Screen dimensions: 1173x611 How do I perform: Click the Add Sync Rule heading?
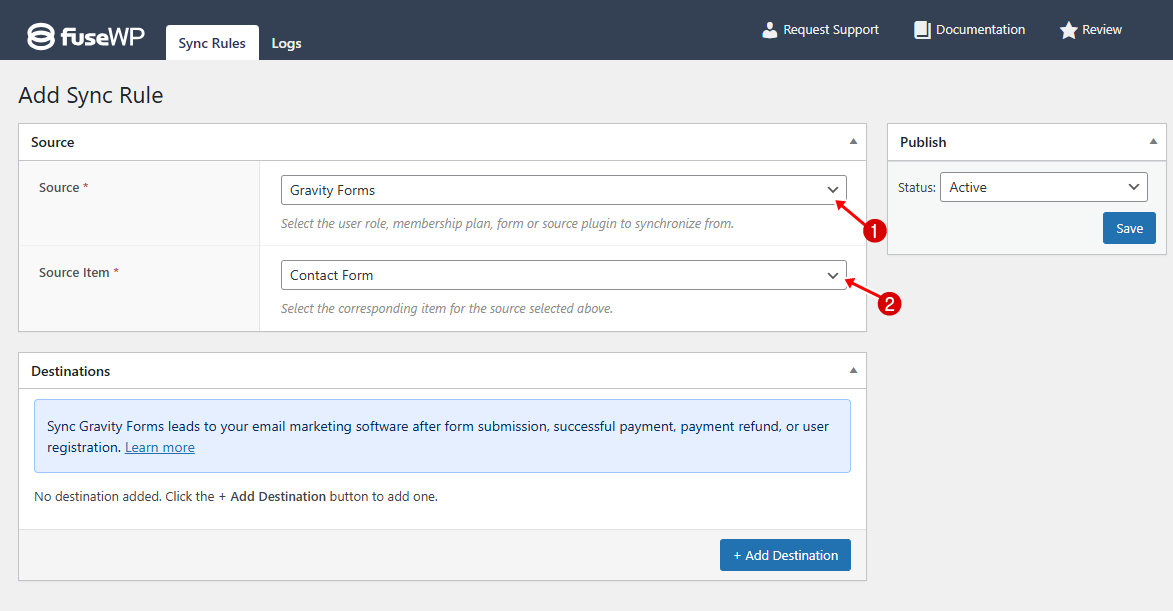[x=91, y=95]
